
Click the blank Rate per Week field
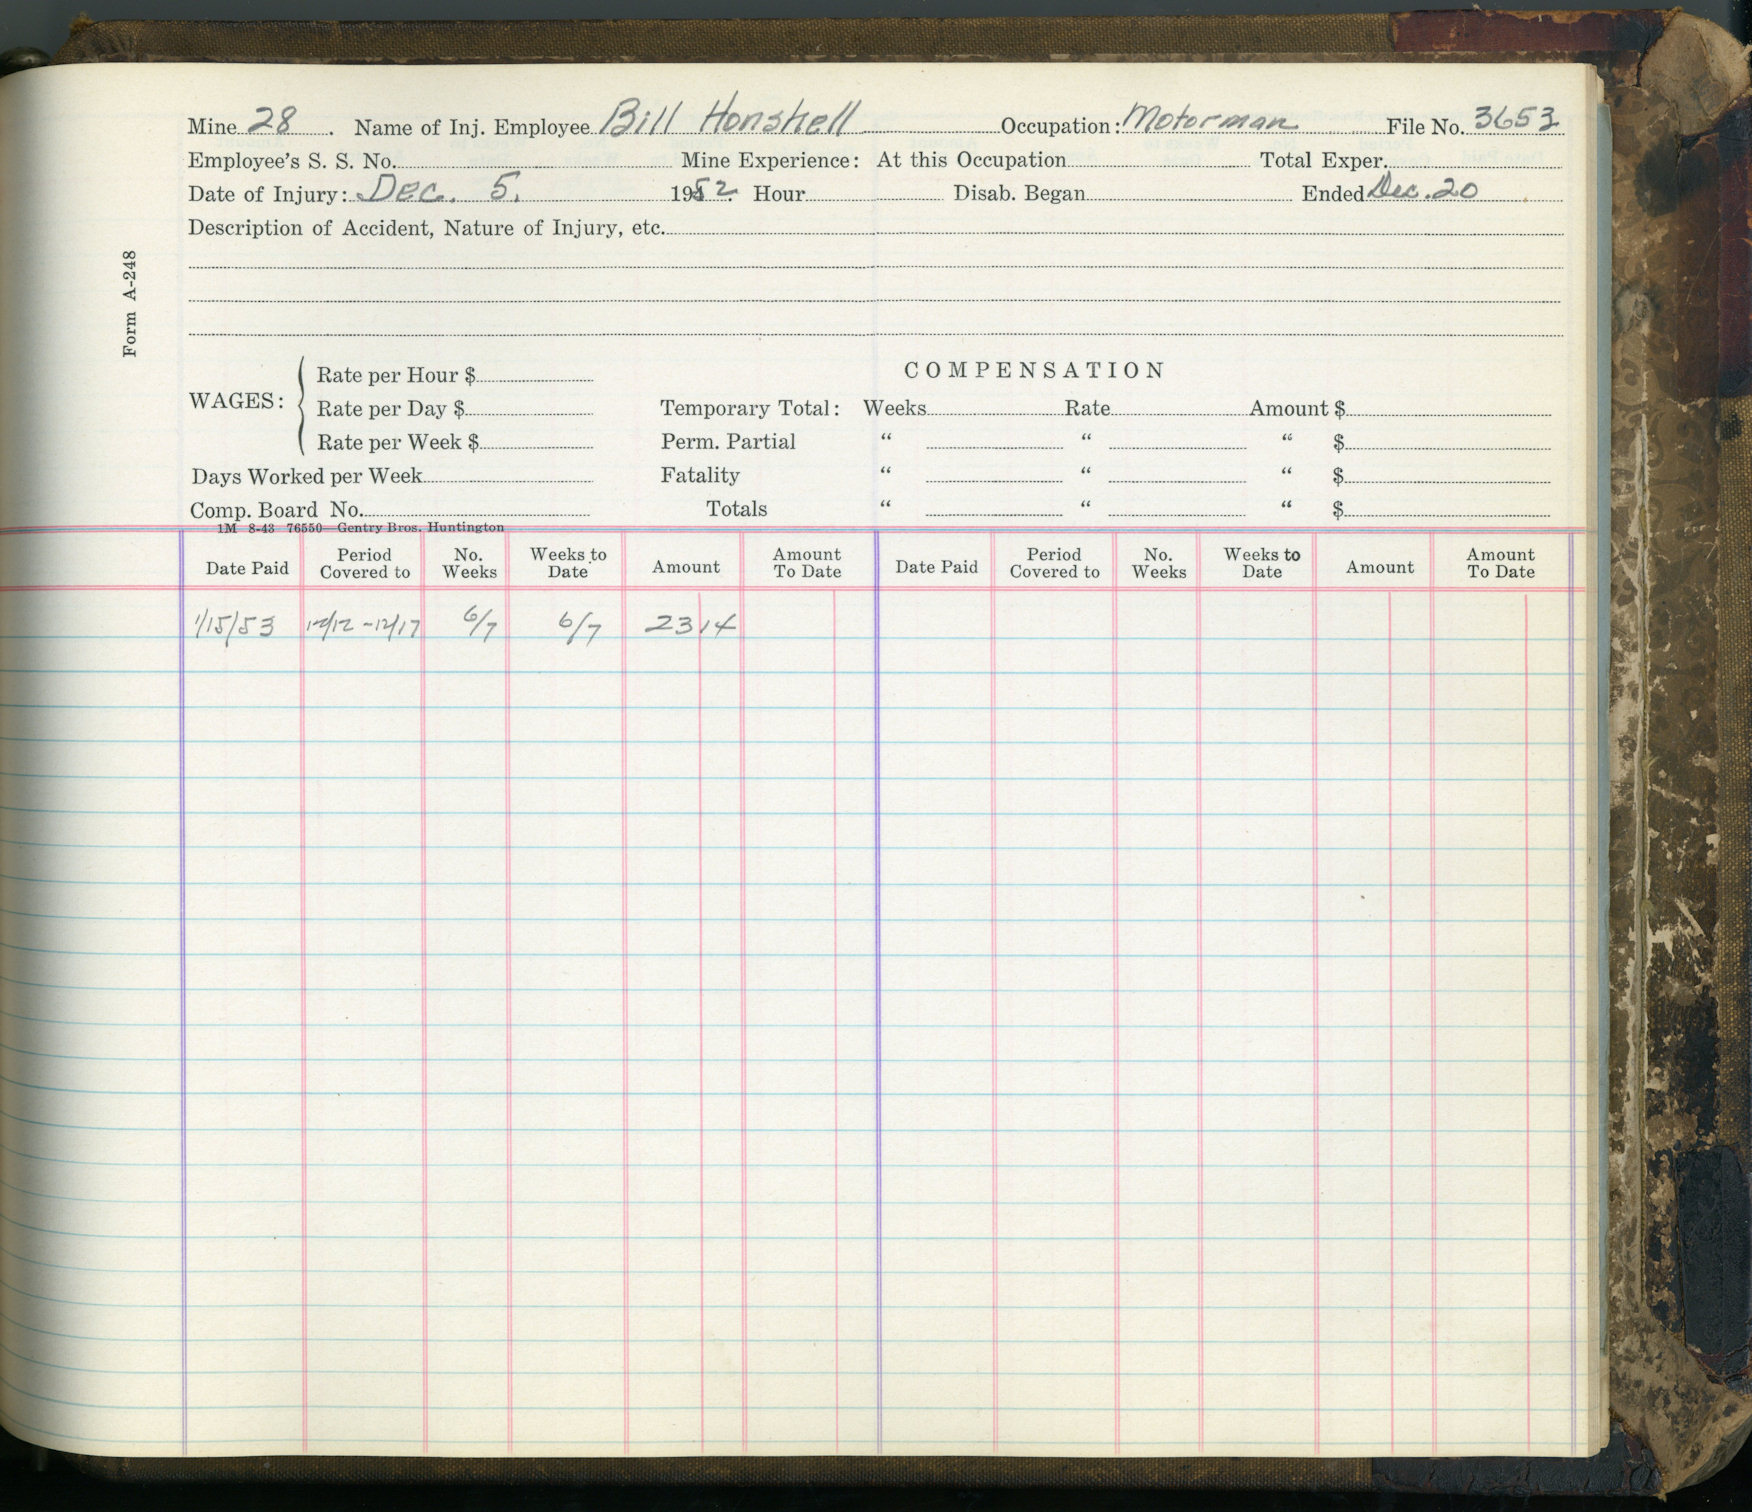click(537, 442)
